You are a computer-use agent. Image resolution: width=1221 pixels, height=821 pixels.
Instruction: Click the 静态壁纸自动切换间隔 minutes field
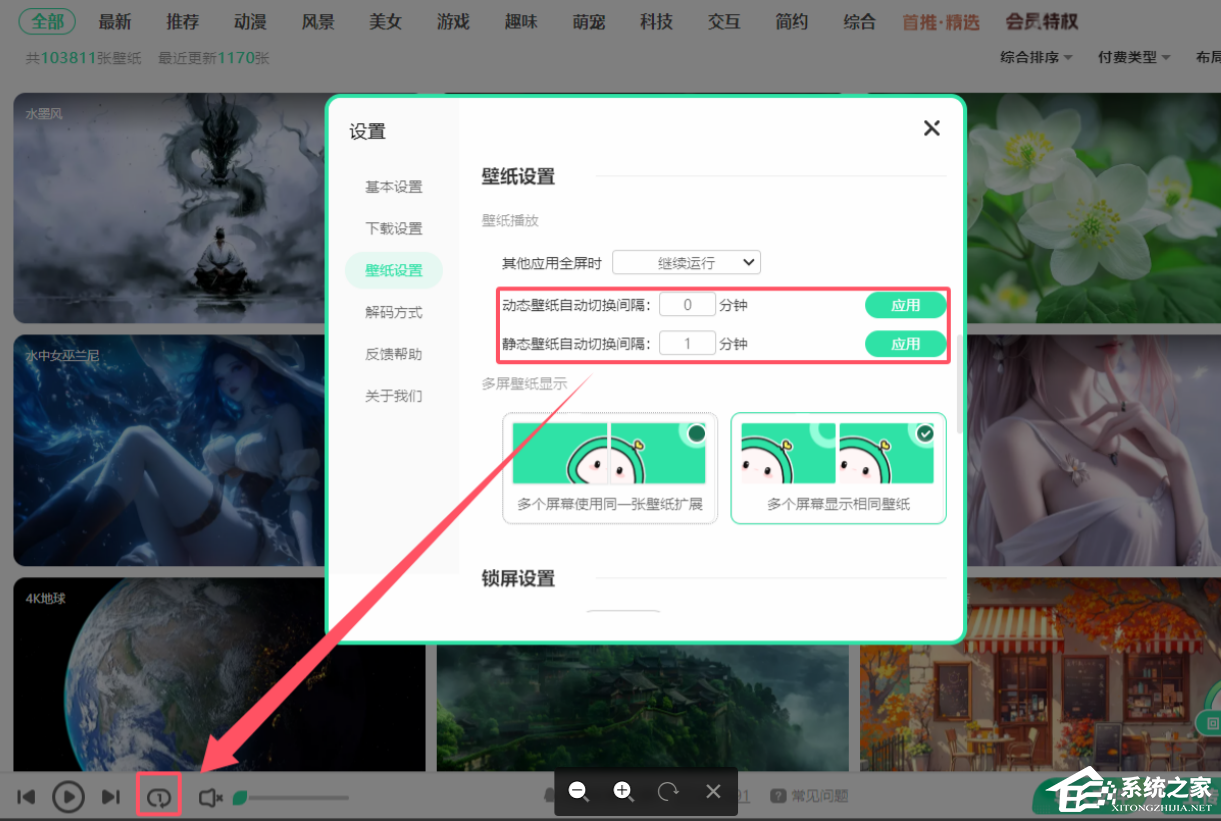[687, 344]
